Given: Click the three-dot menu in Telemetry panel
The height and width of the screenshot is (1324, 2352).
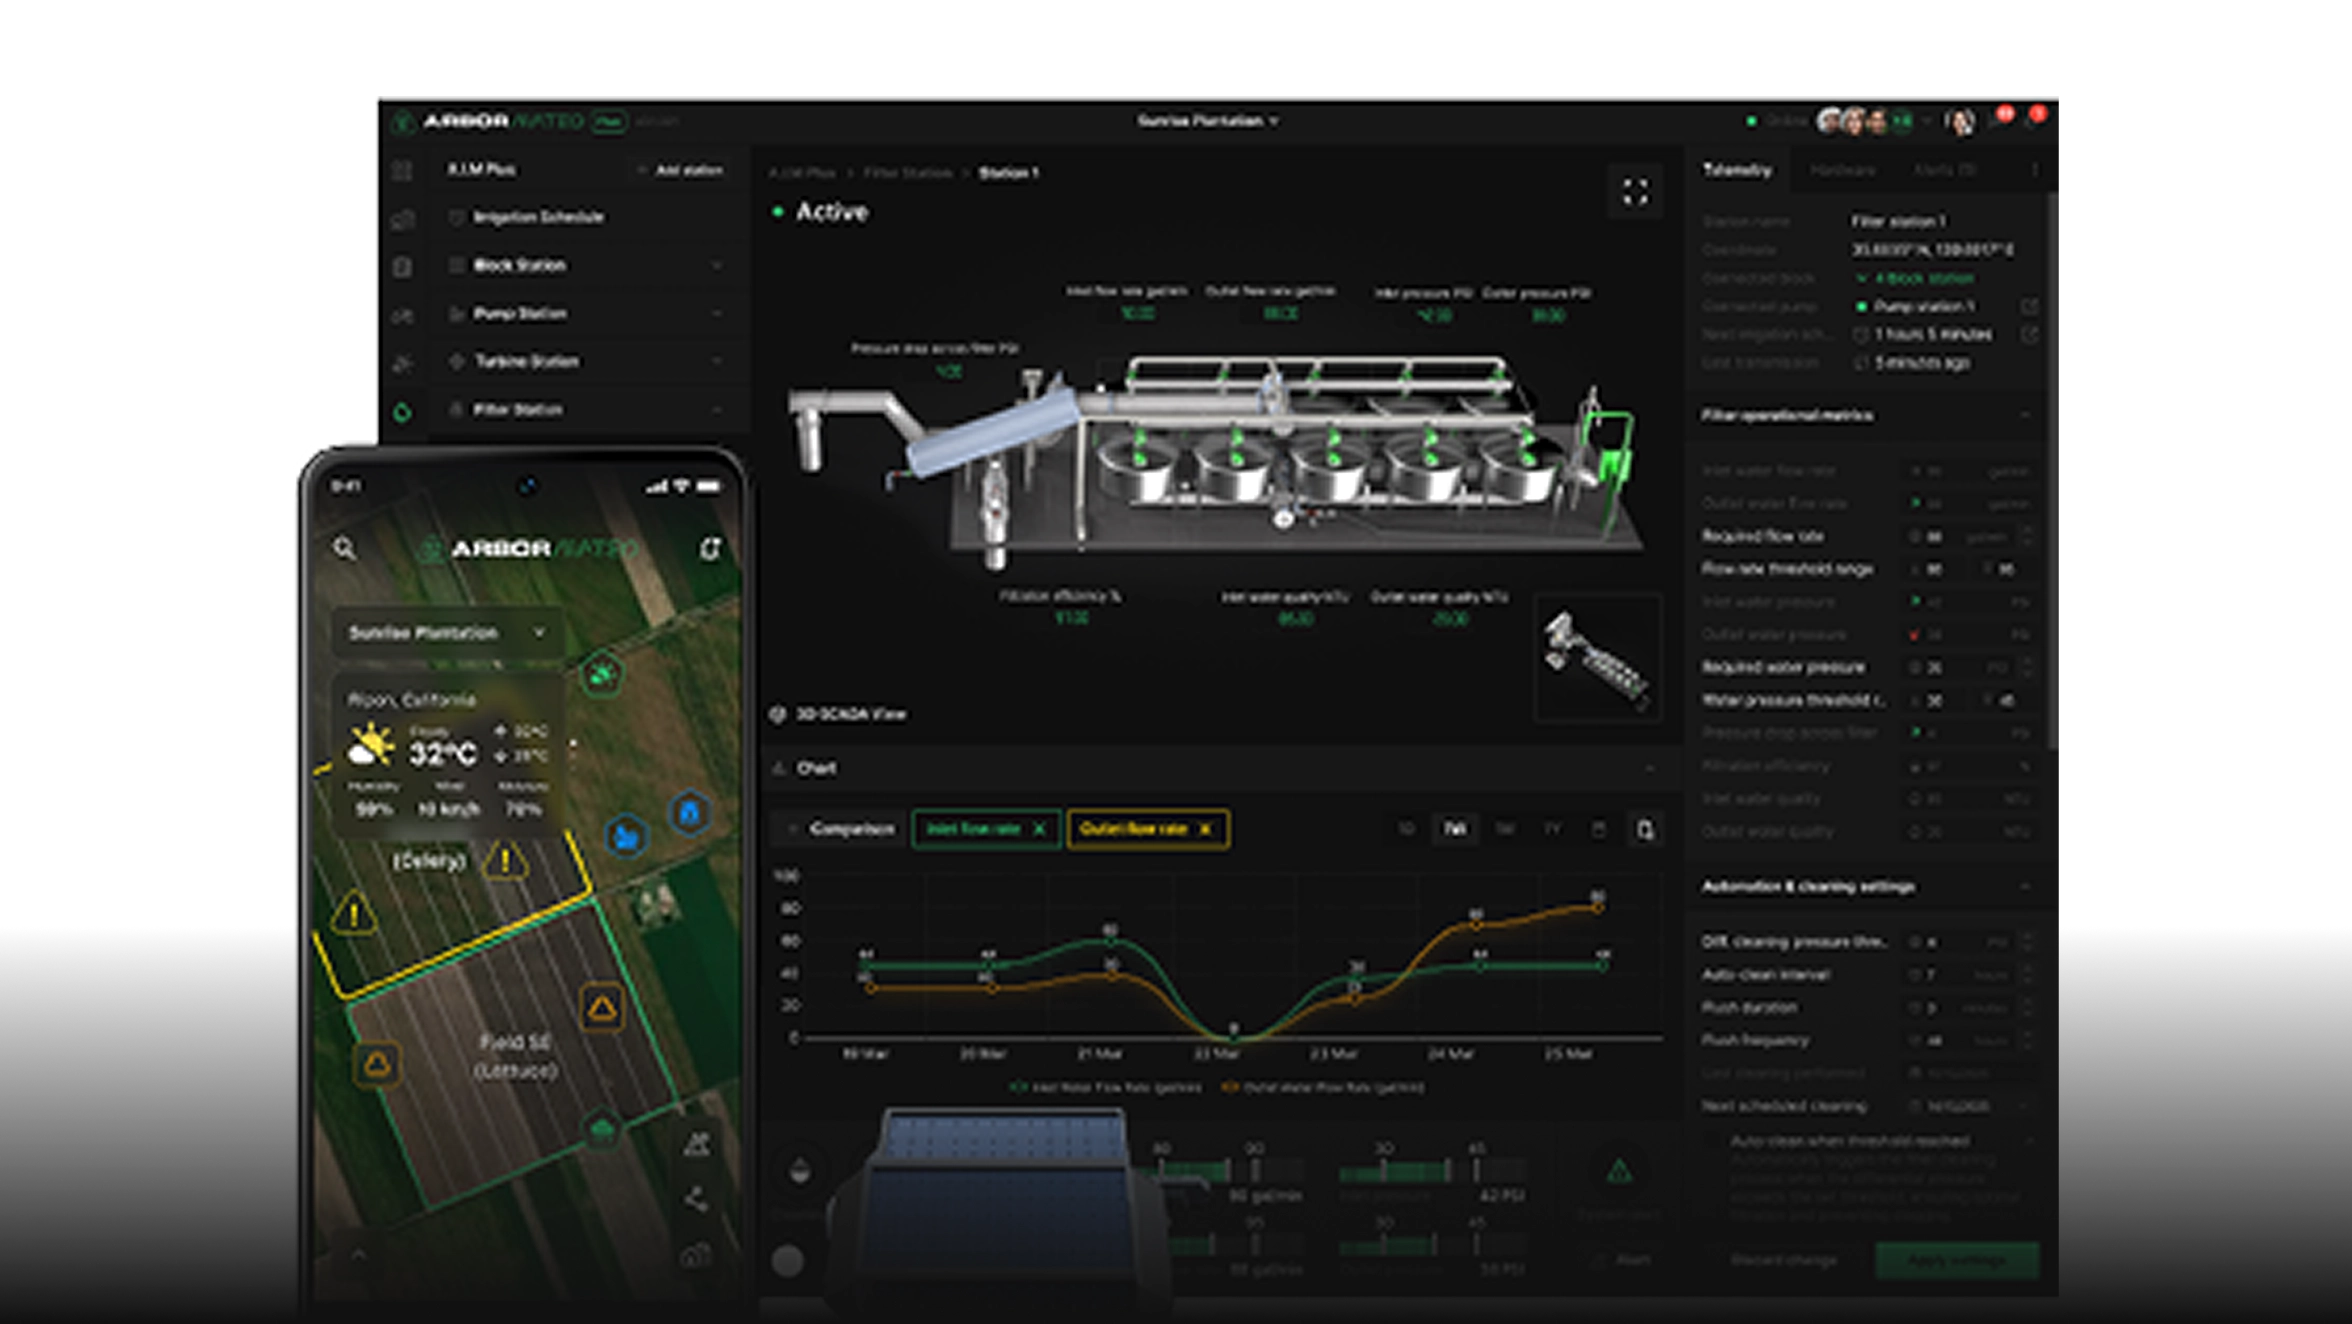Looking at the screenshot, I should [2034, 171].
